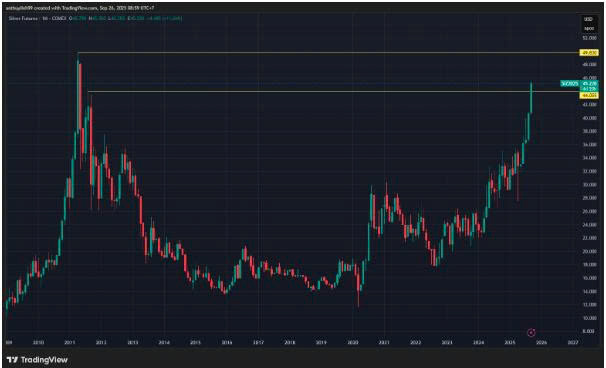The height and width of the screenshot is (368, 606).
Task: Click the 2027 label on the time axis
Action: pos(573,342)
